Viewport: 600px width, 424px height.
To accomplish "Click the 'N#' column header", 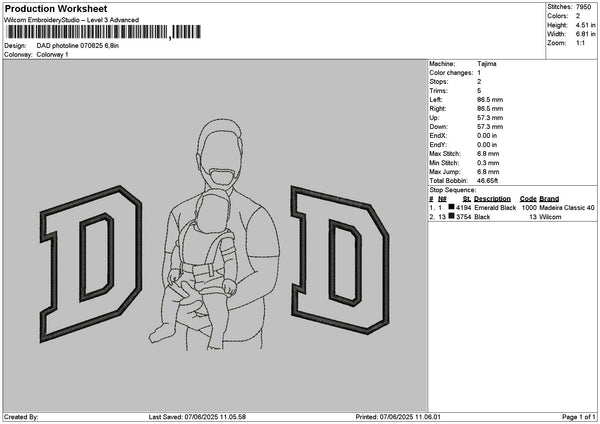I will coord(442,199).
